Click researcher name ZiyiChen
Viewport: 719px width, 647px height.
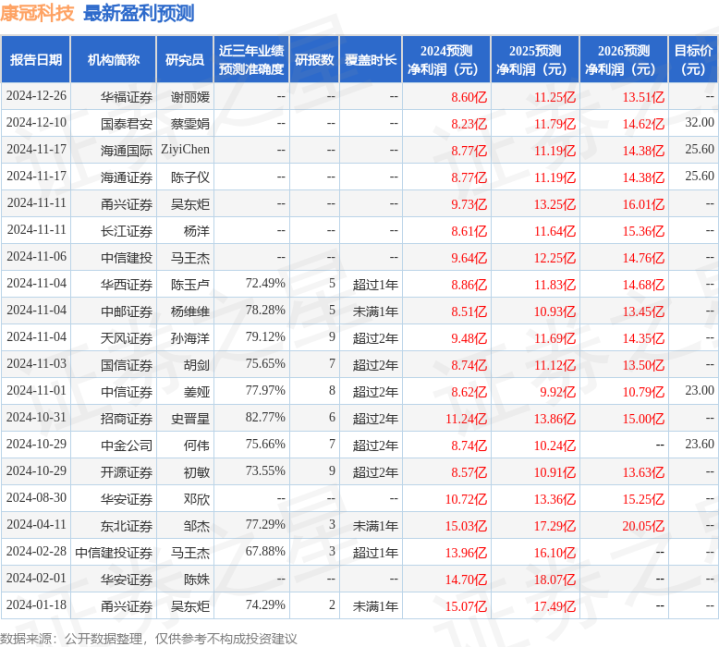(x=185, y=149)
